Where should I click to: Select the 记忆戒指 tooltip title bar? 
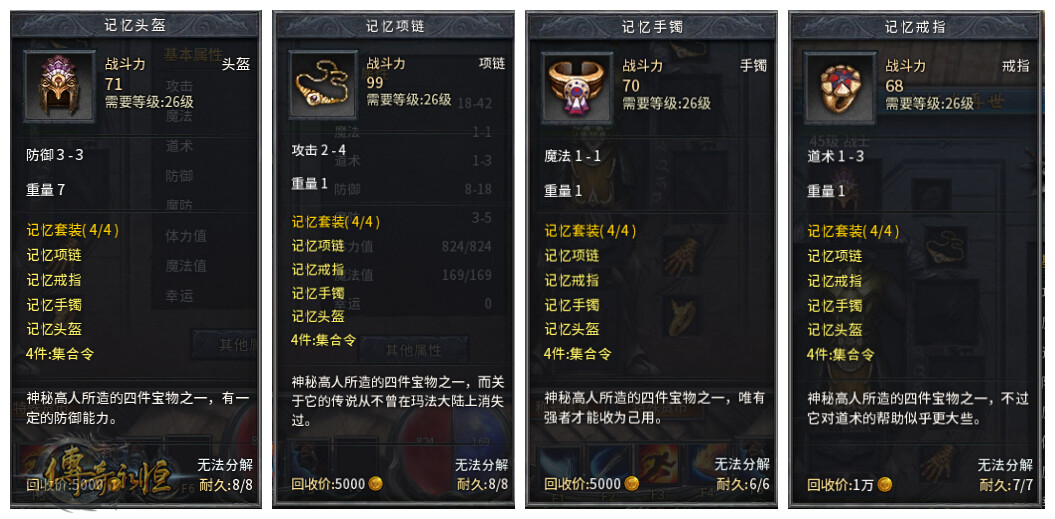pyautogui.click(x=915, y=27)
